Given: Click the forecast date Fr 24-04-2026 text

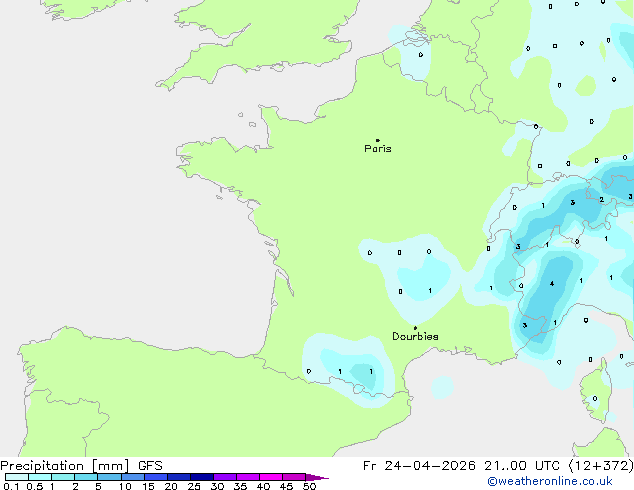Looking at the screenshot, I should (419, 466).
